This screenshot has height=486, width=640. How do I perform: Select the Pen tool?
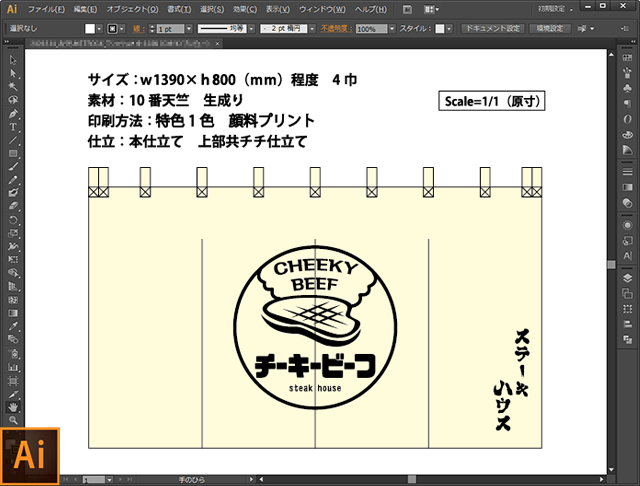tap(13, 113)
